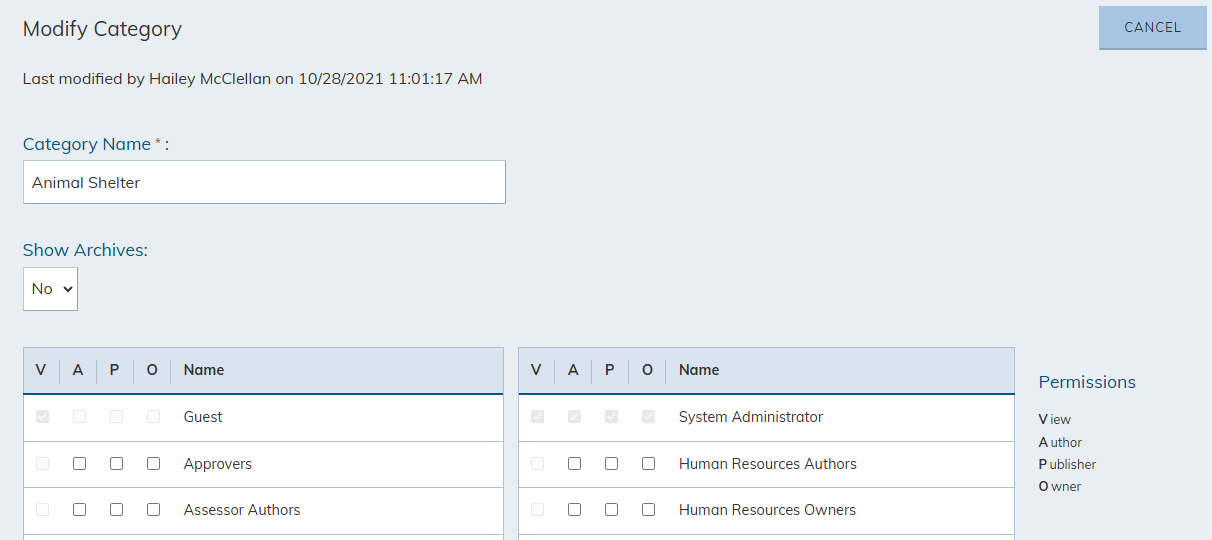Click the A column header in left table

tap(78, 370)
